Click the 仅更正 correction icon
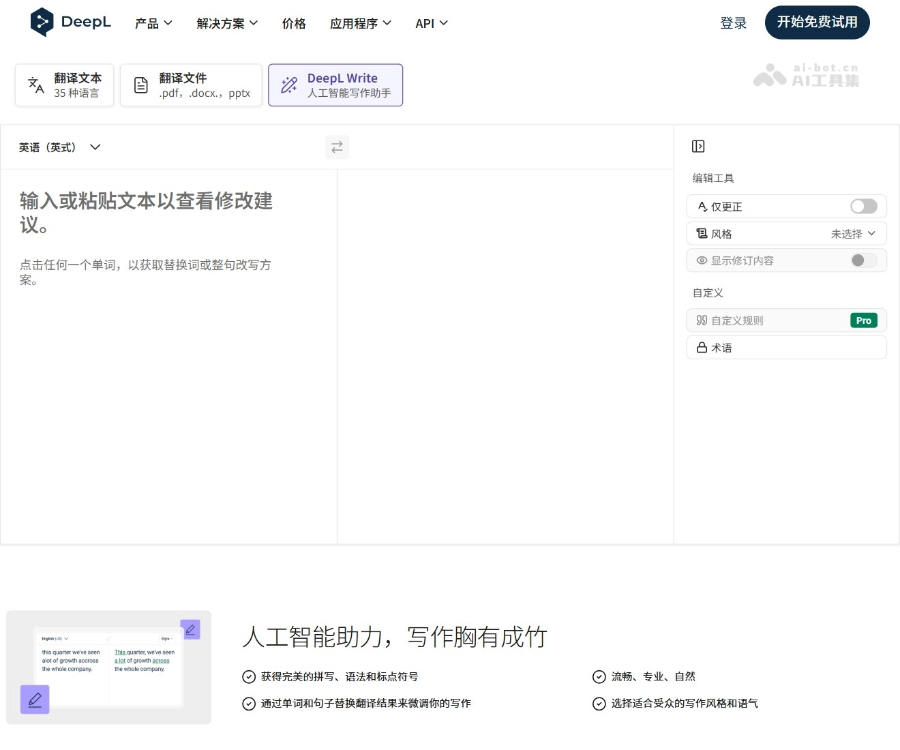900x750 pixels. (x=703, y=206)
